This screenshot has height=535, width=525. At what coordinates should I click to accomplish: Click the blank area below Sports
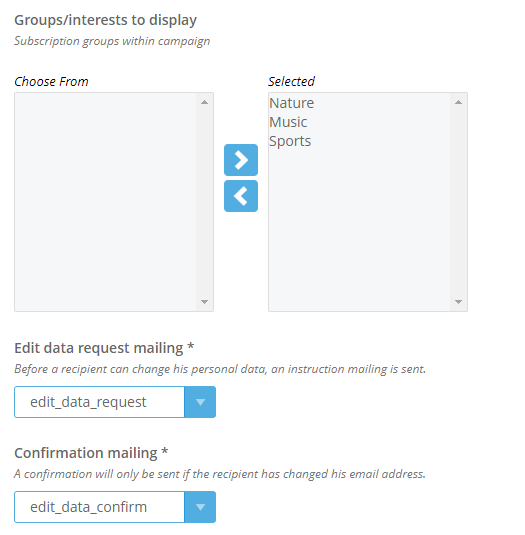[359, 231]
